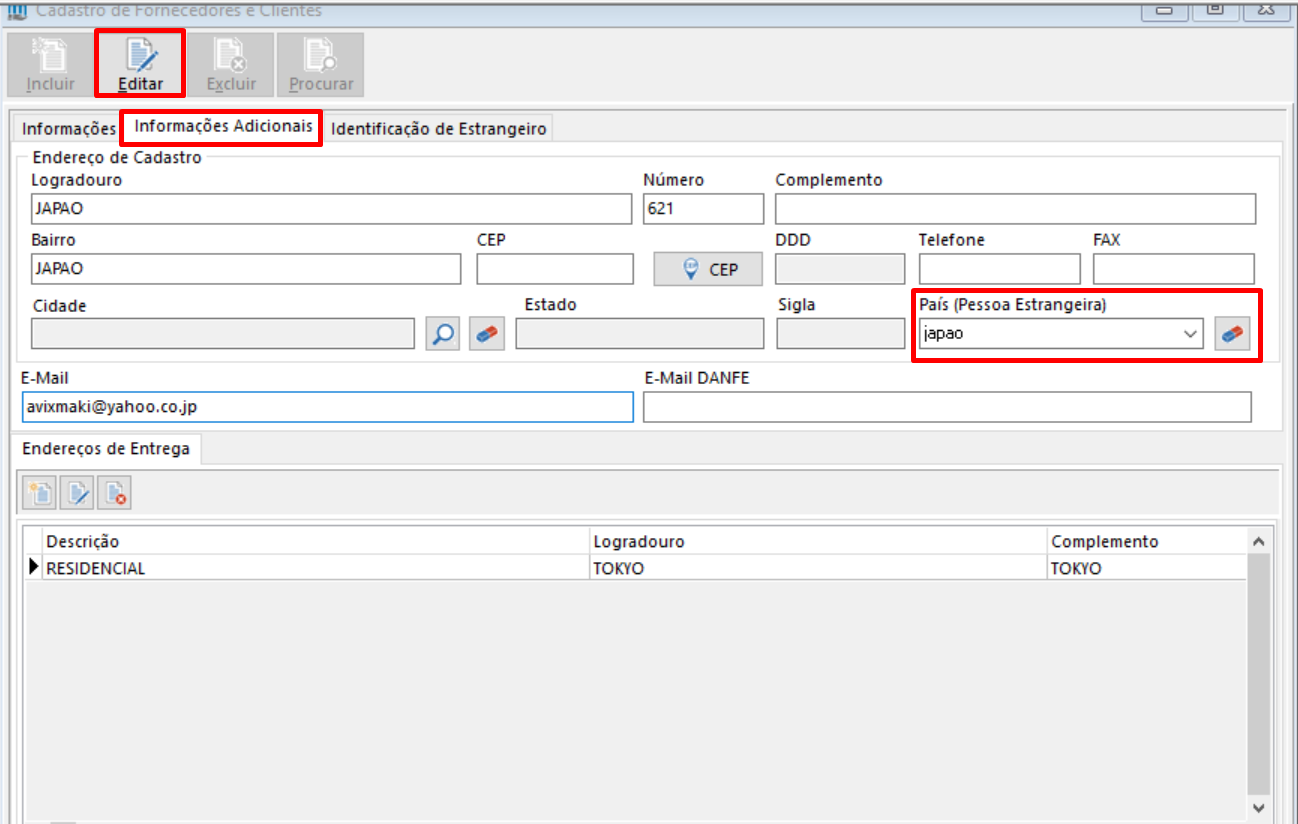The width and height of the screenshot is (1298, 824).
Task: Open the País (Pessoa Estrangeira) dropdown
Action: point(1190,334)
